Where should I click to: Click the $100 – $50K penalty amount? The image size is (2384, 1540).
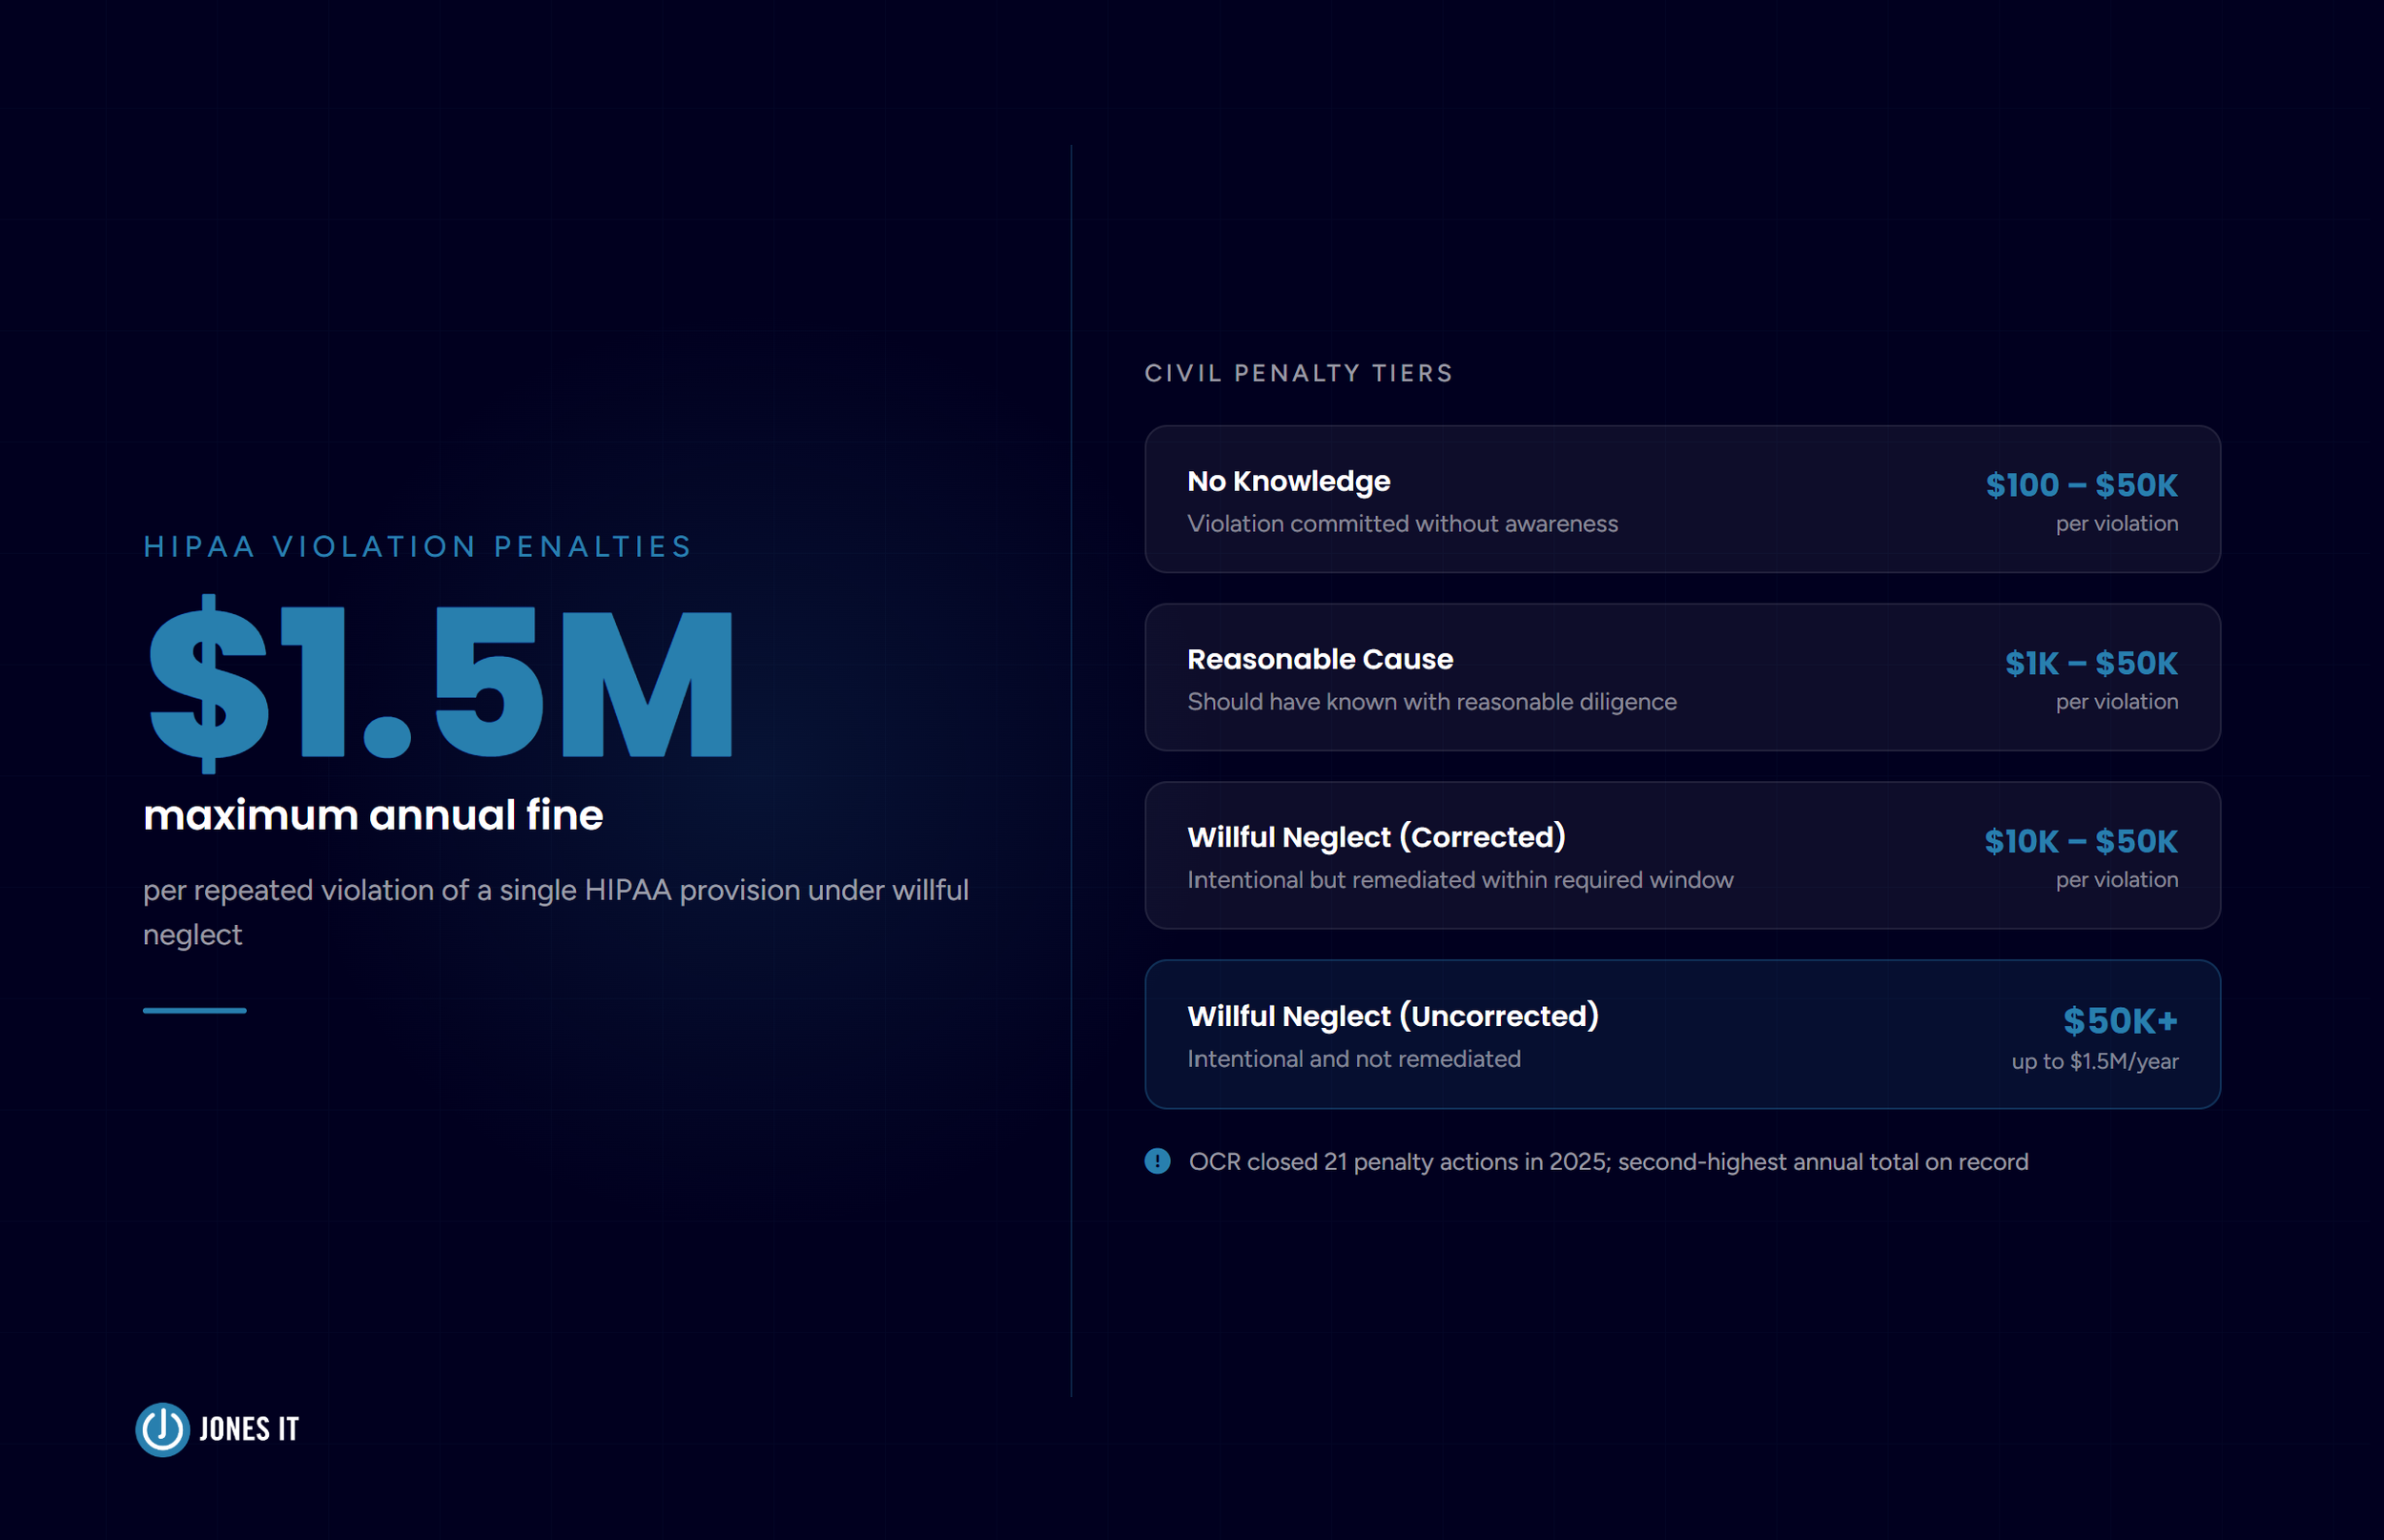pyautogui.click(x=2081, y=485)
